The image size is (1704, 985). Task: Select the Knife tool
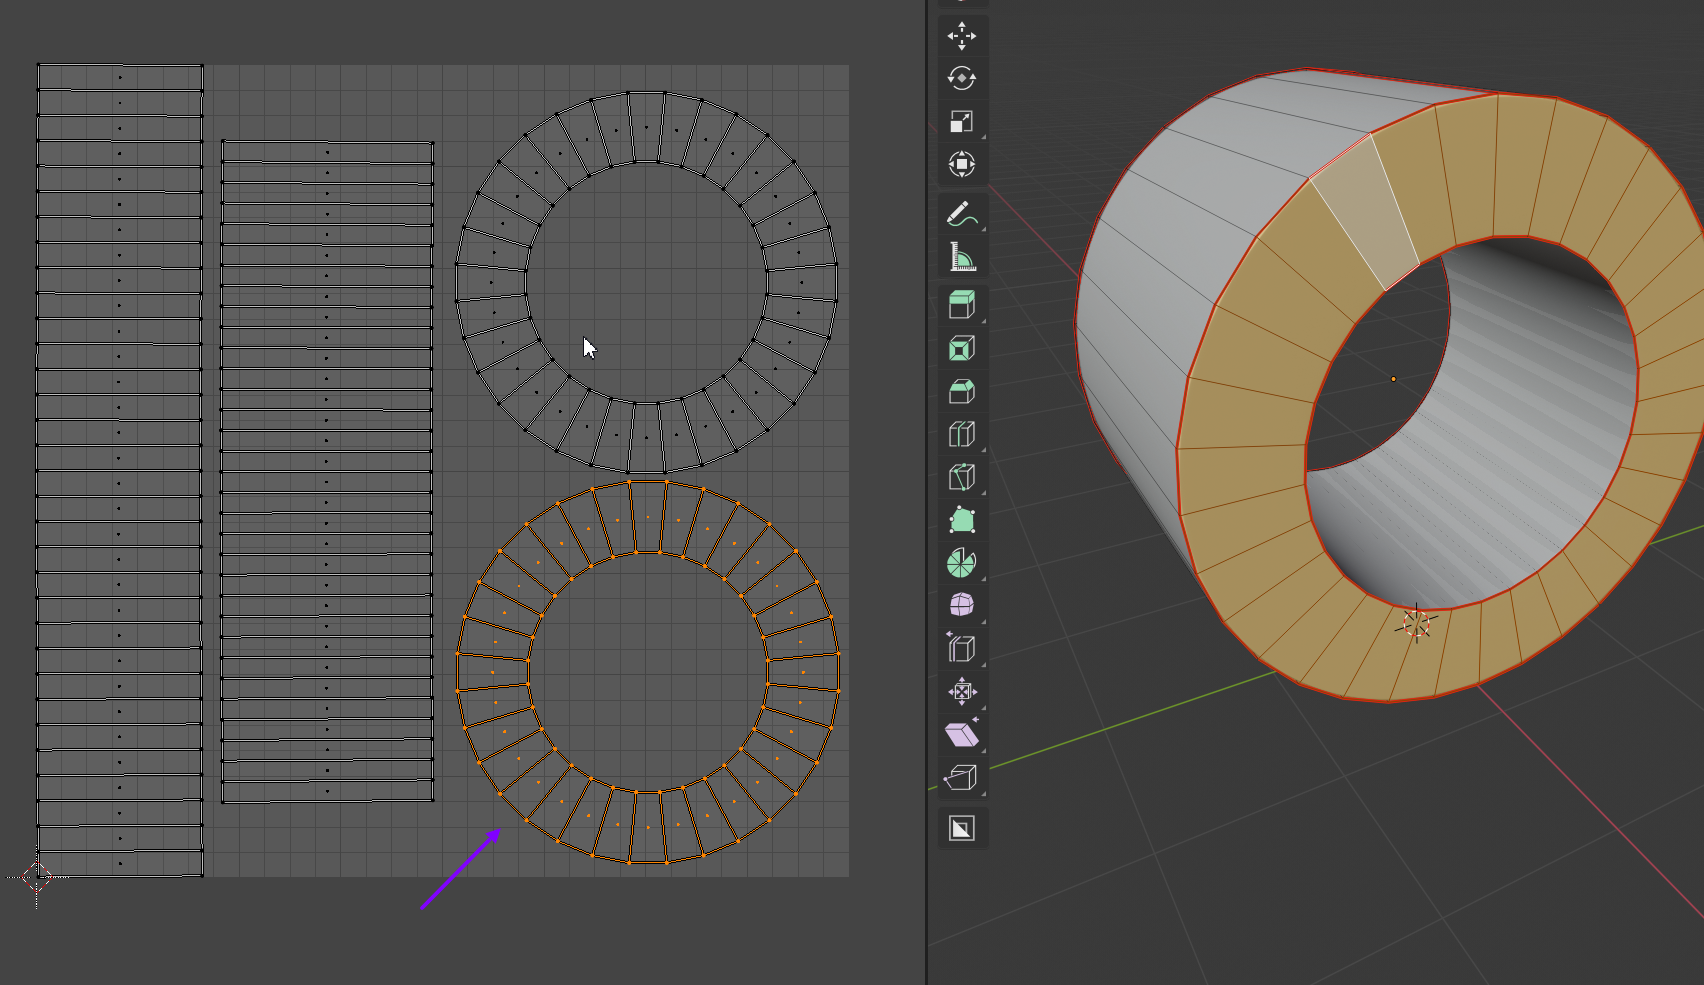point(962,477)
